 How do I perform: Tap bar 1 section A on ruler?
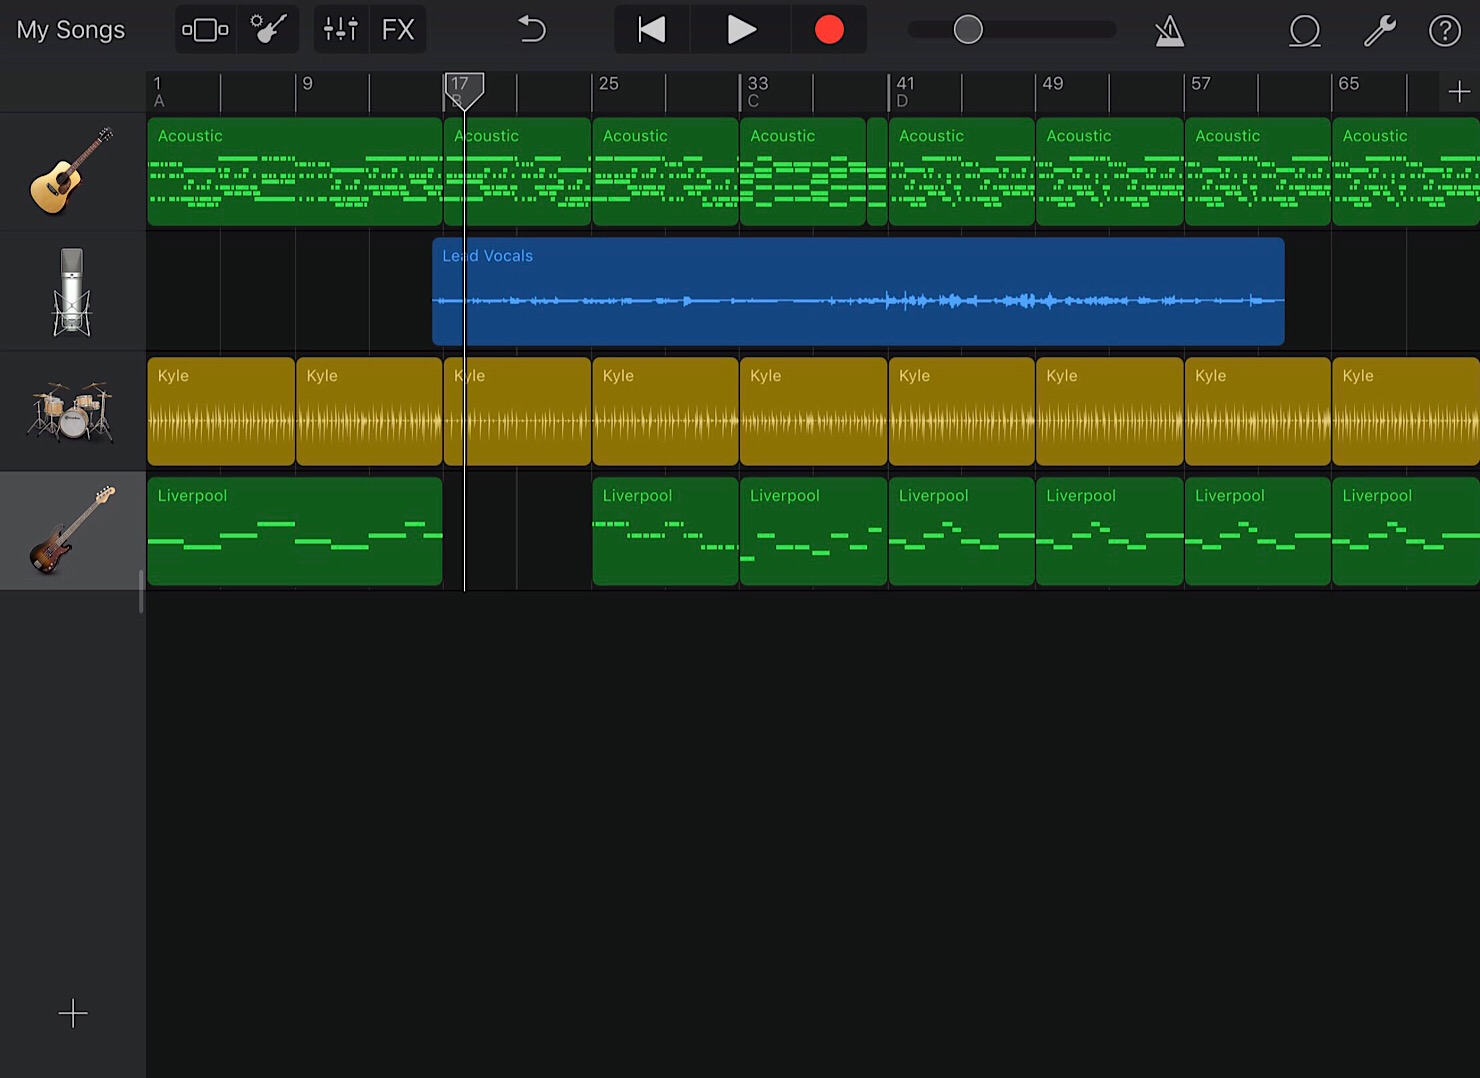tap(158, 91)
